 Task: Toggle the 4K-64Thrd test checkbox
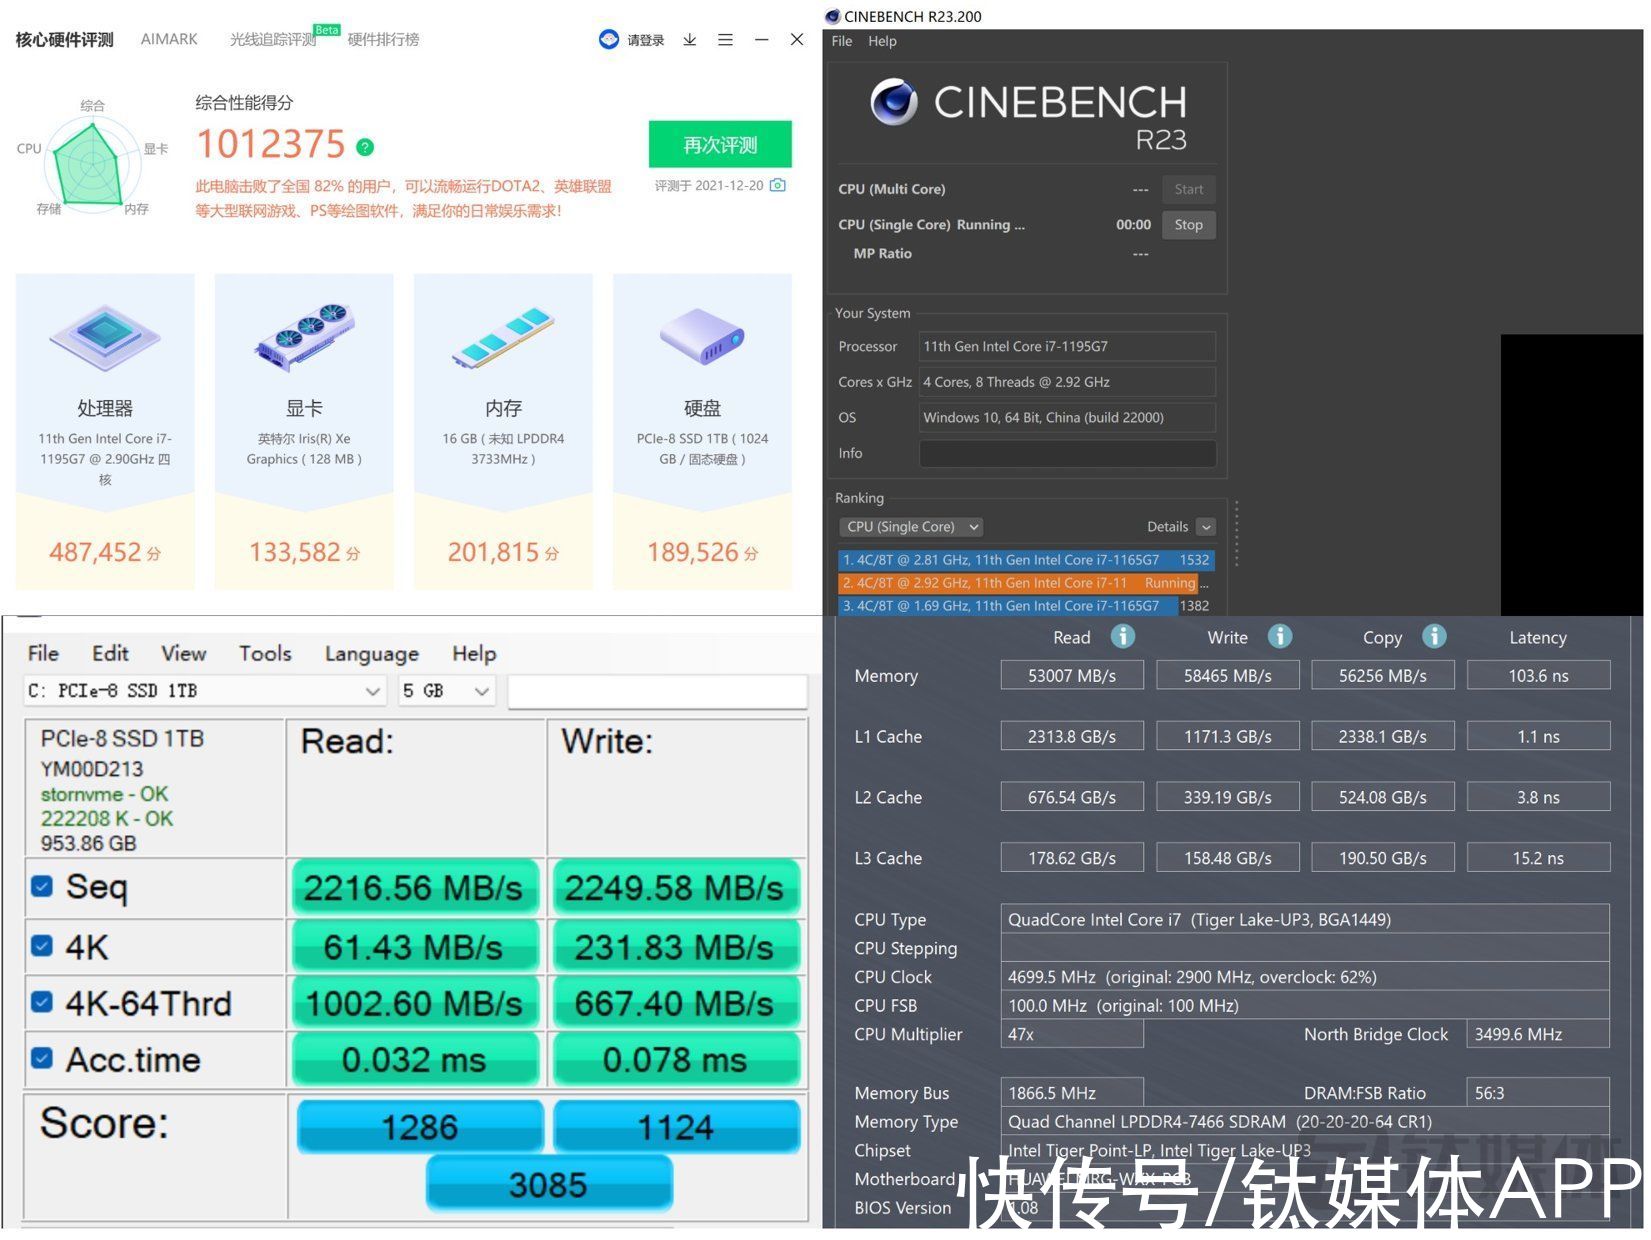(x=42, y=1001)
